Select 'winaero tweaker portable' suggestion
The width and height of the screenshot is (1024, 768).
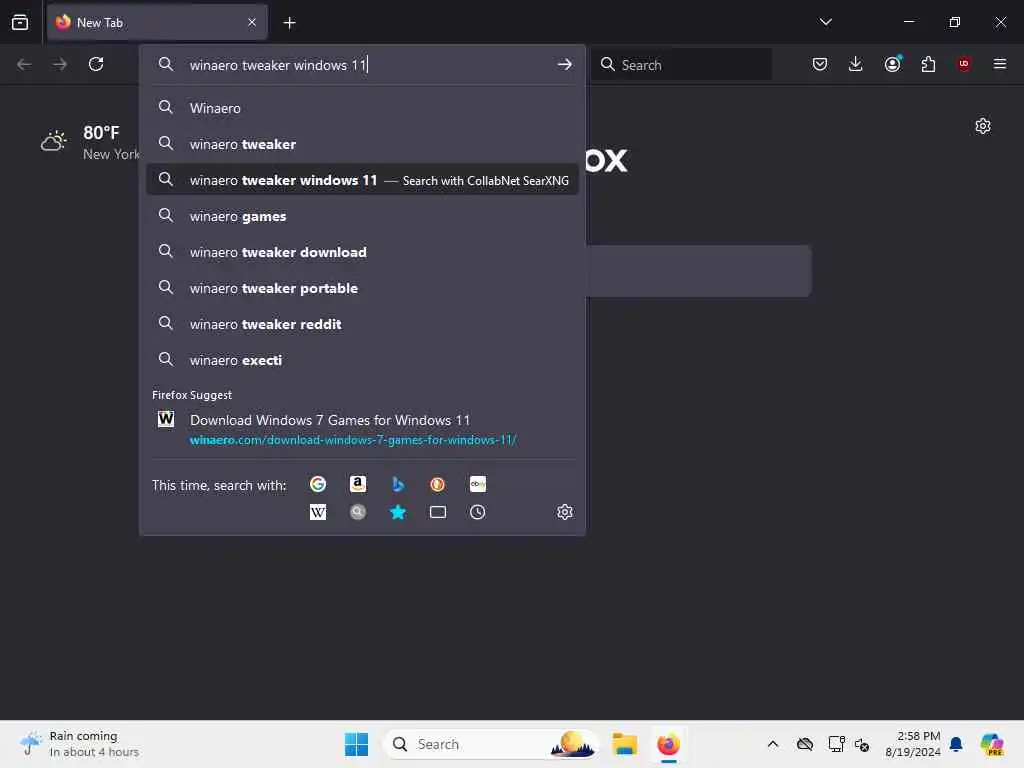click(x=362, y=288)
